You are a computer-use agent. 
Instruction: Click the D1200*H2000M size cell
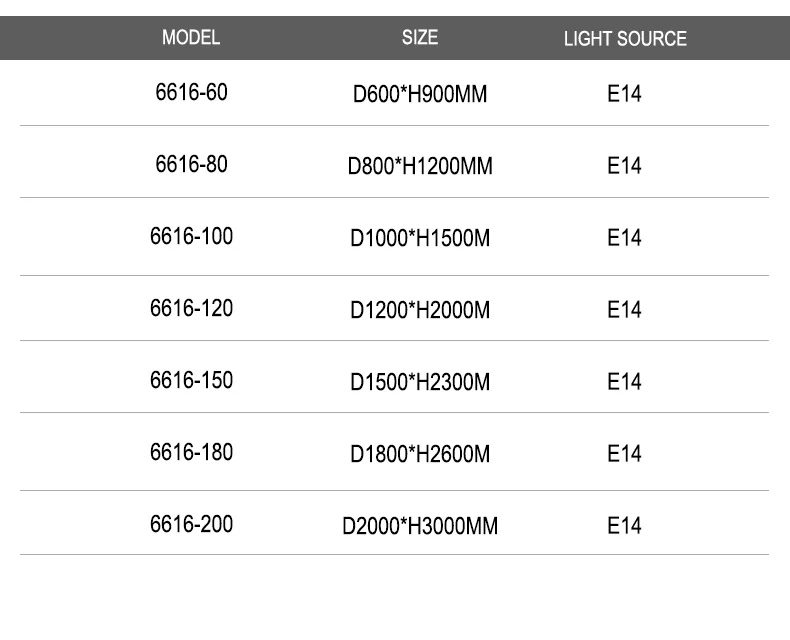click(420, 311)
